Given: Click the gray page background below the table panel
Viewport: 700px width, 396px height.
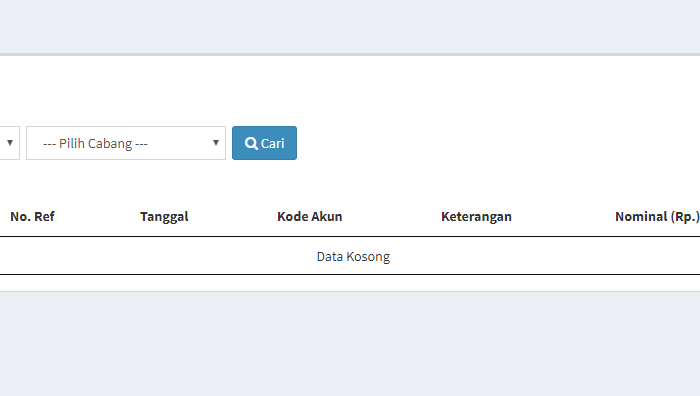Looking at the screenshot, I should pyautogui.click(x=350, y=344).
